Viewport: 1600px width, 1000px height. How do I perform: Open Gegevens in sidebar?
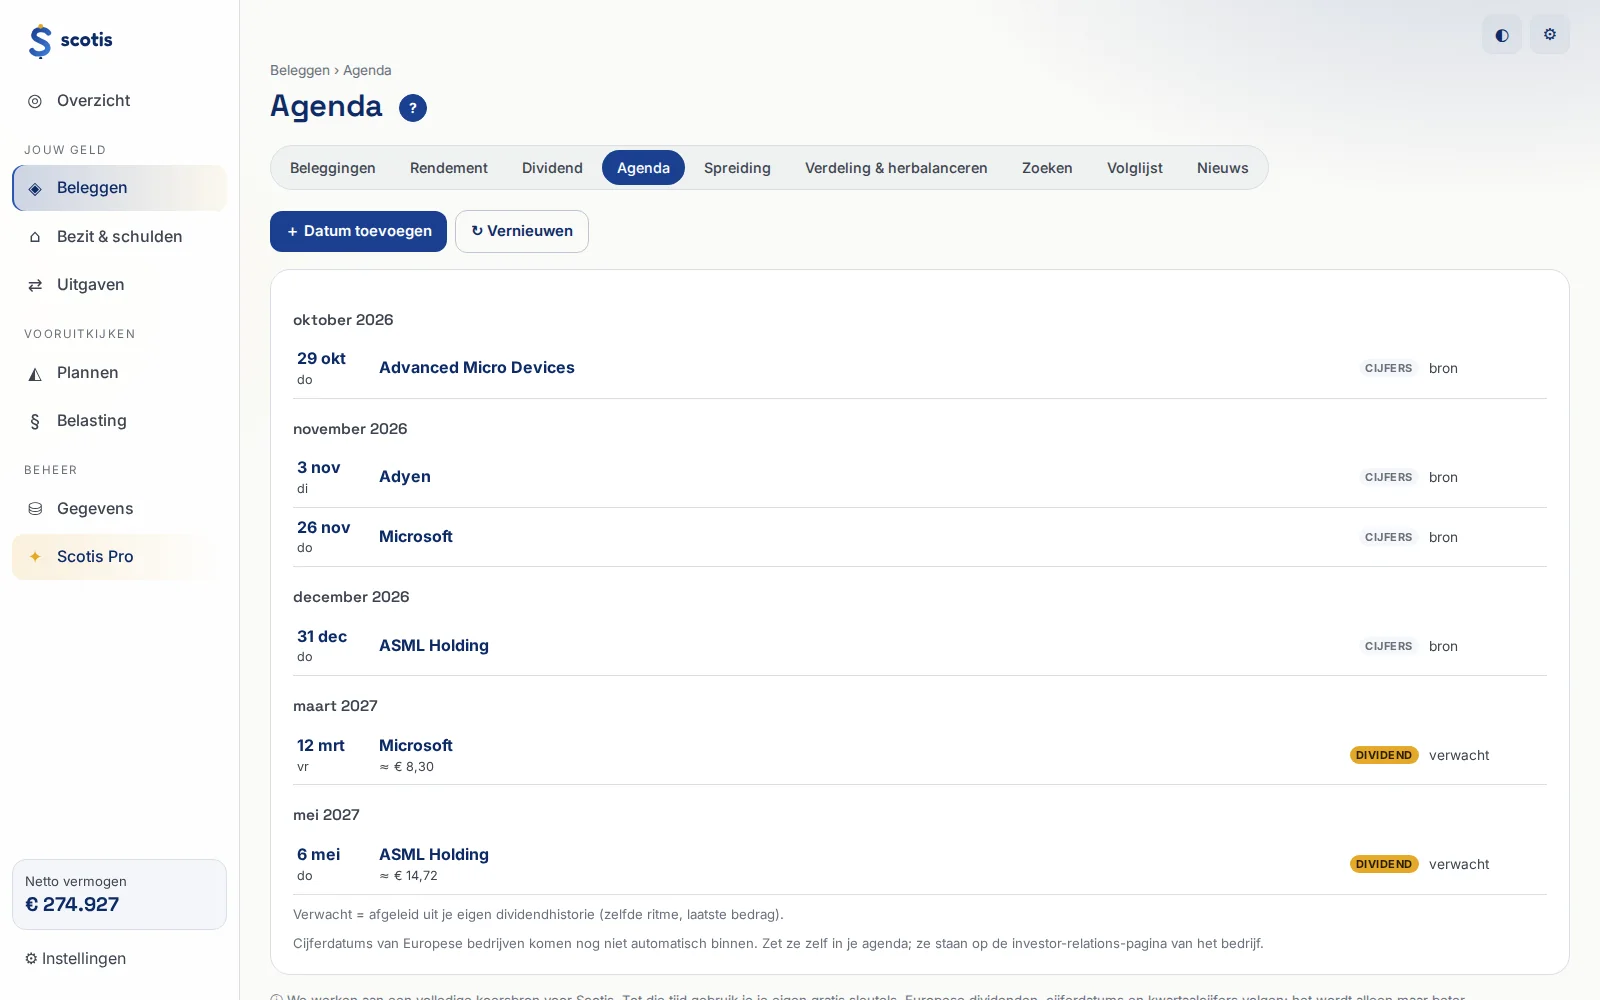click(119, 509)
